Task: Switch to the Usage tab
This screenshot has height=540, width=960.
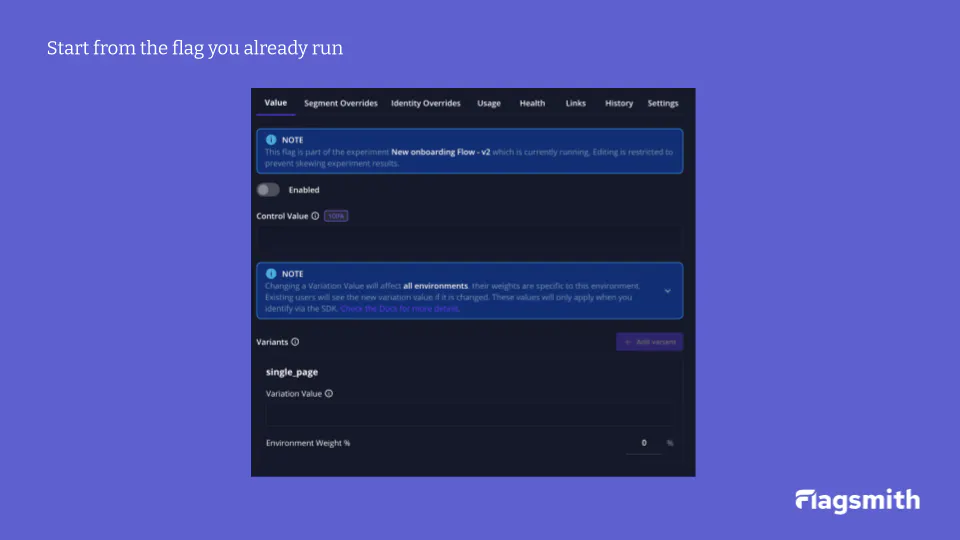Action: (x=489, y=103)
